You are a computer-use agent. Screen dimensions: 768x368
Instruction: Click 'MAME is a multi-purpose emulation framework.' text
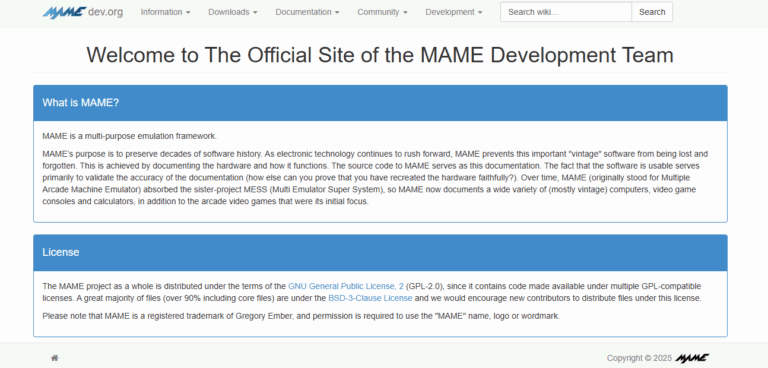pyautogui.click(x=129, y=136)
